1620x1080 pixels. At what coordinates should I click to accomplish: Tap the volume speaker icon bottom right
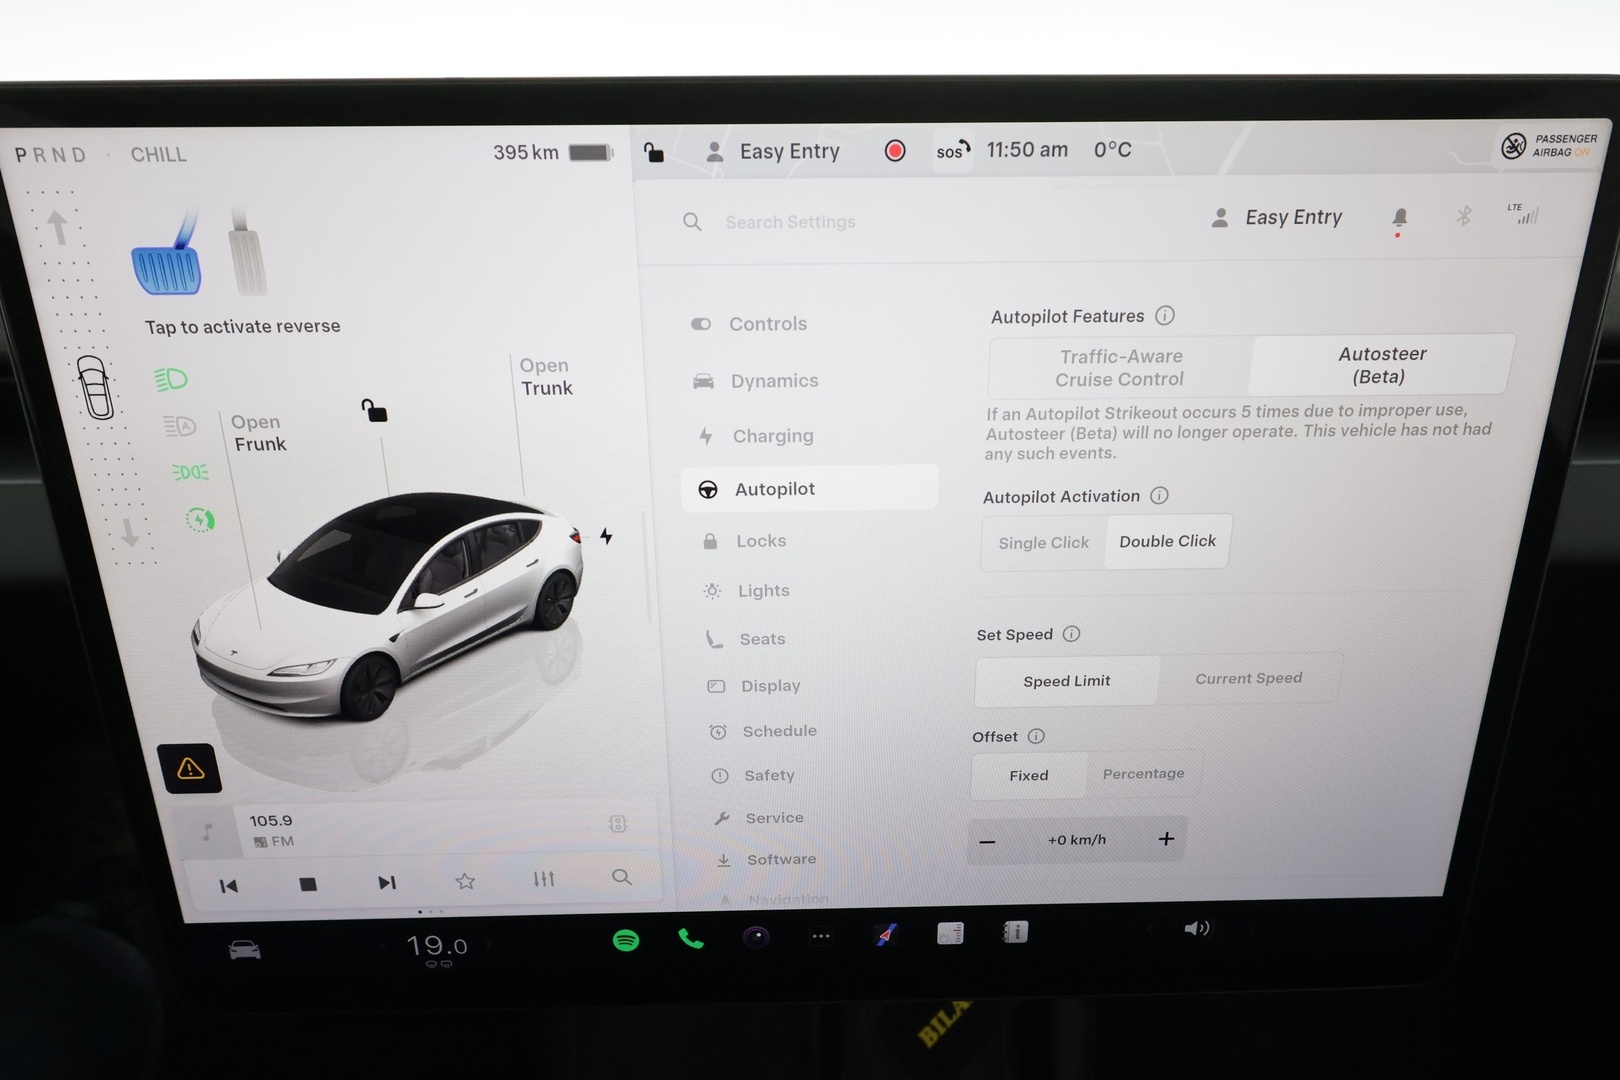[x=1196, y=928]
